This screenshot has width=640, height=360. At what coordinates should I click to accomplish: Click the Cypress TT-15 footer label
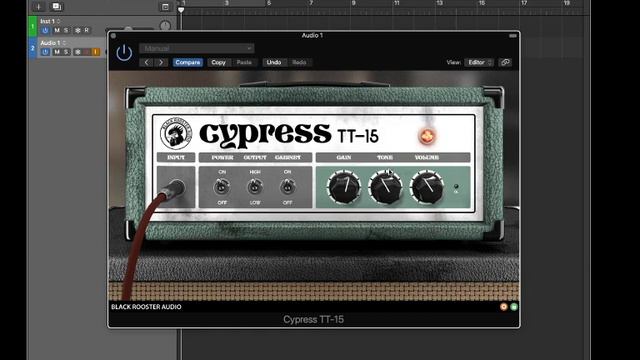point(313,319)
